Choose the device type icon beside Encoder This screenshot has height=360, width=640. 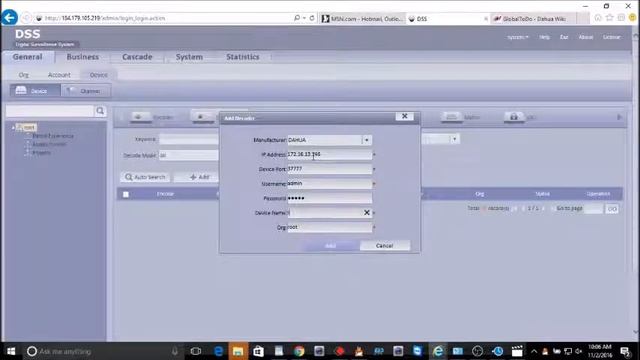(203, 117)
